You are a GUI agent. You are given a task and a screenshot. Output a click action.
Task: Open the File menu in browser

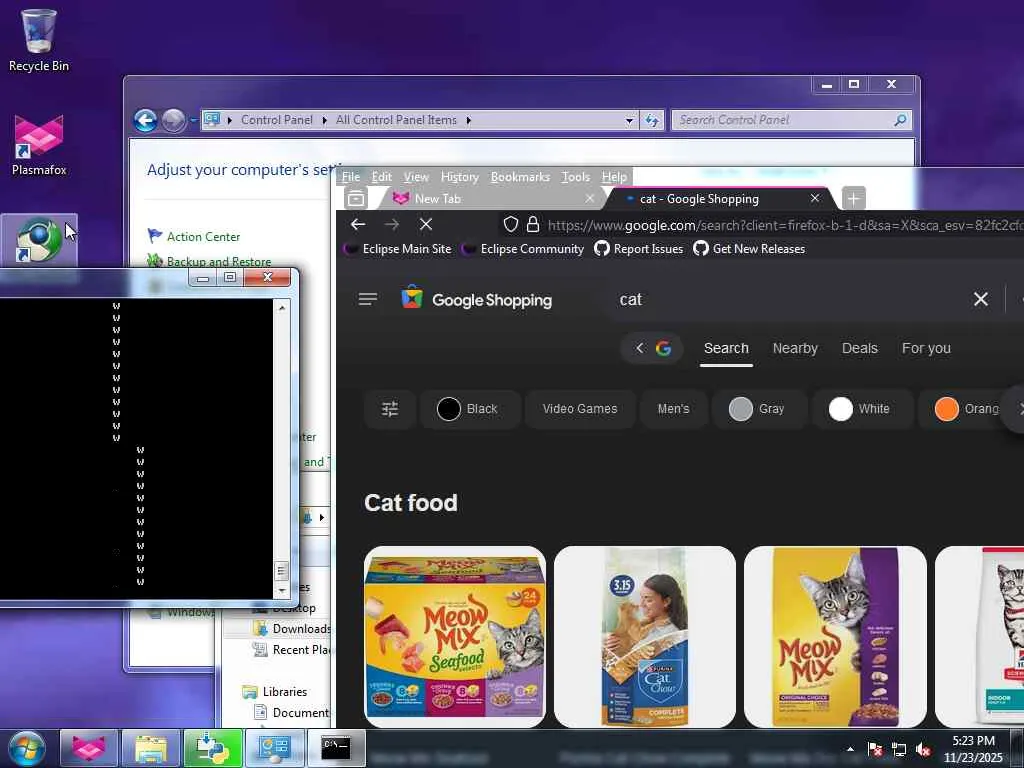(351, 177)
